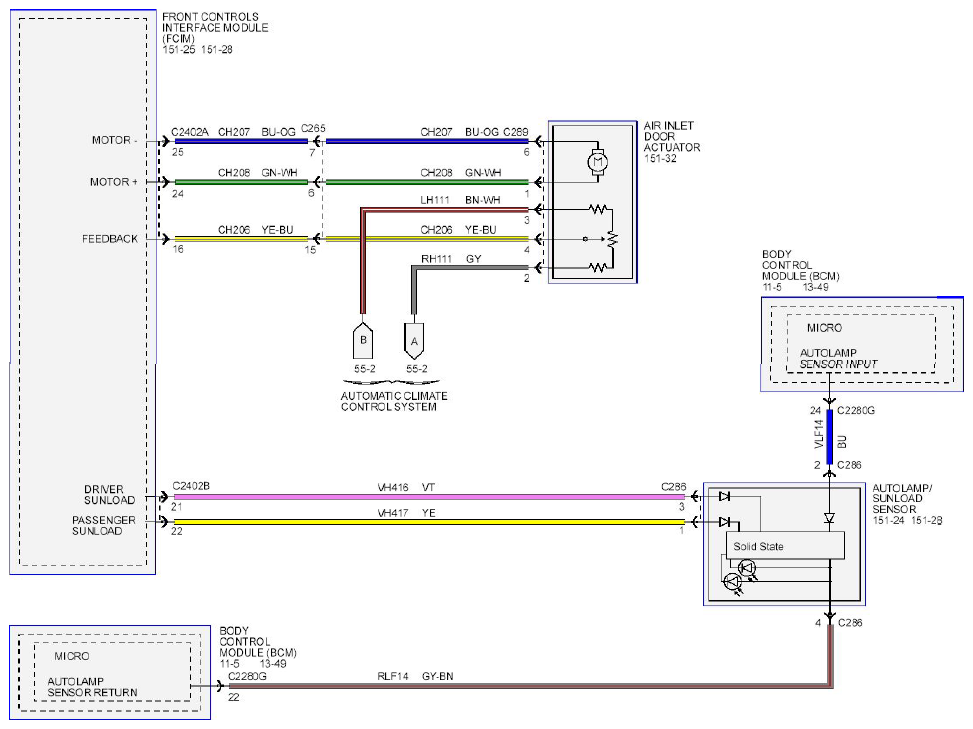Viewport: 973px width, 729px height.
Task: Click the AIR INLET DOOR ACTUATOR title
Action: [671, 136]
